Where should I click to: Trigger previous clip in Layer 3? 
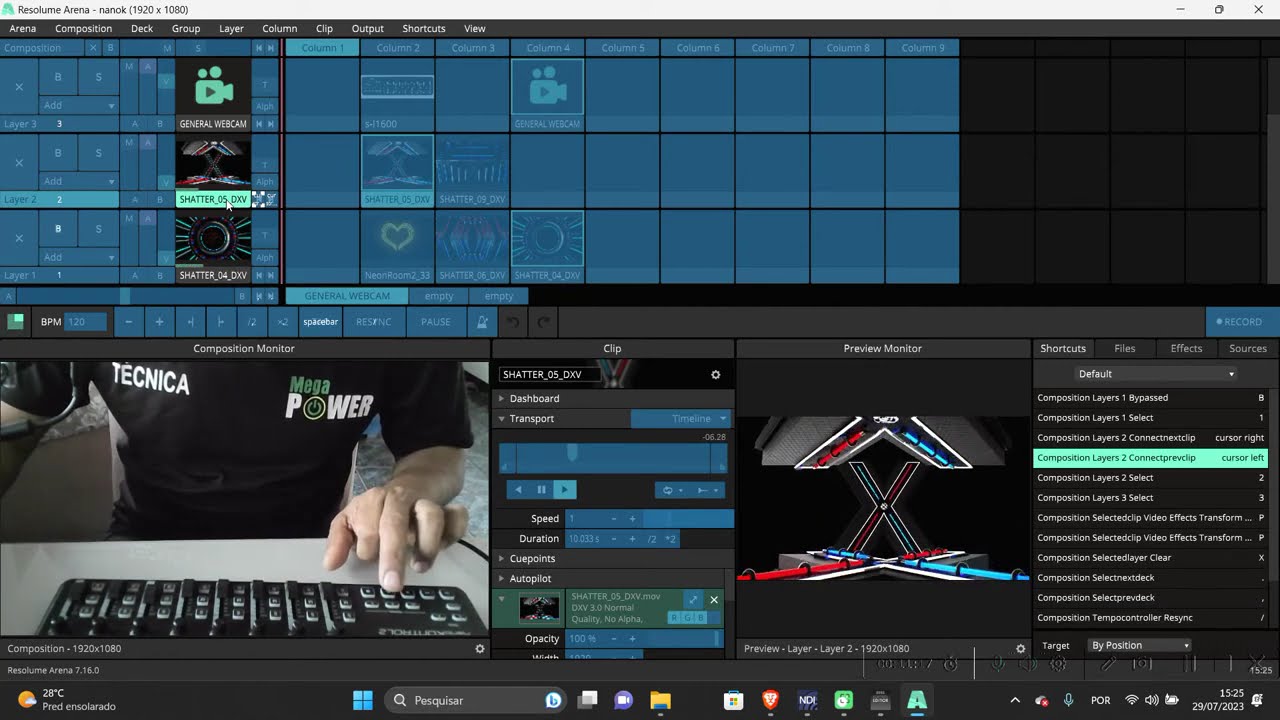(259, 124)
